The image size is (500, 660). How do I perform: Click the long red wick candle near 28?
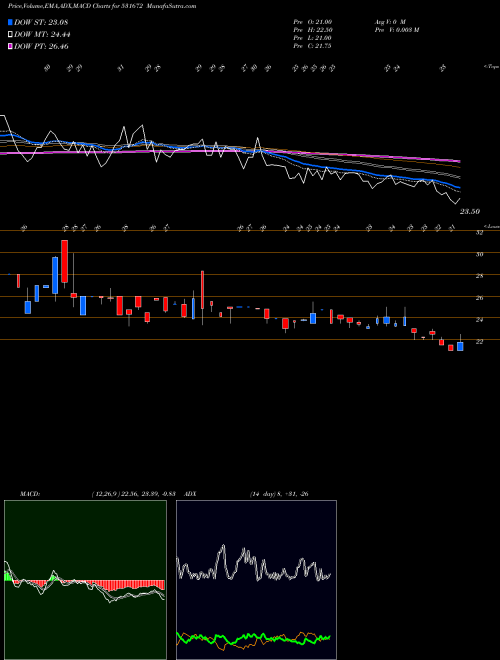202,290
